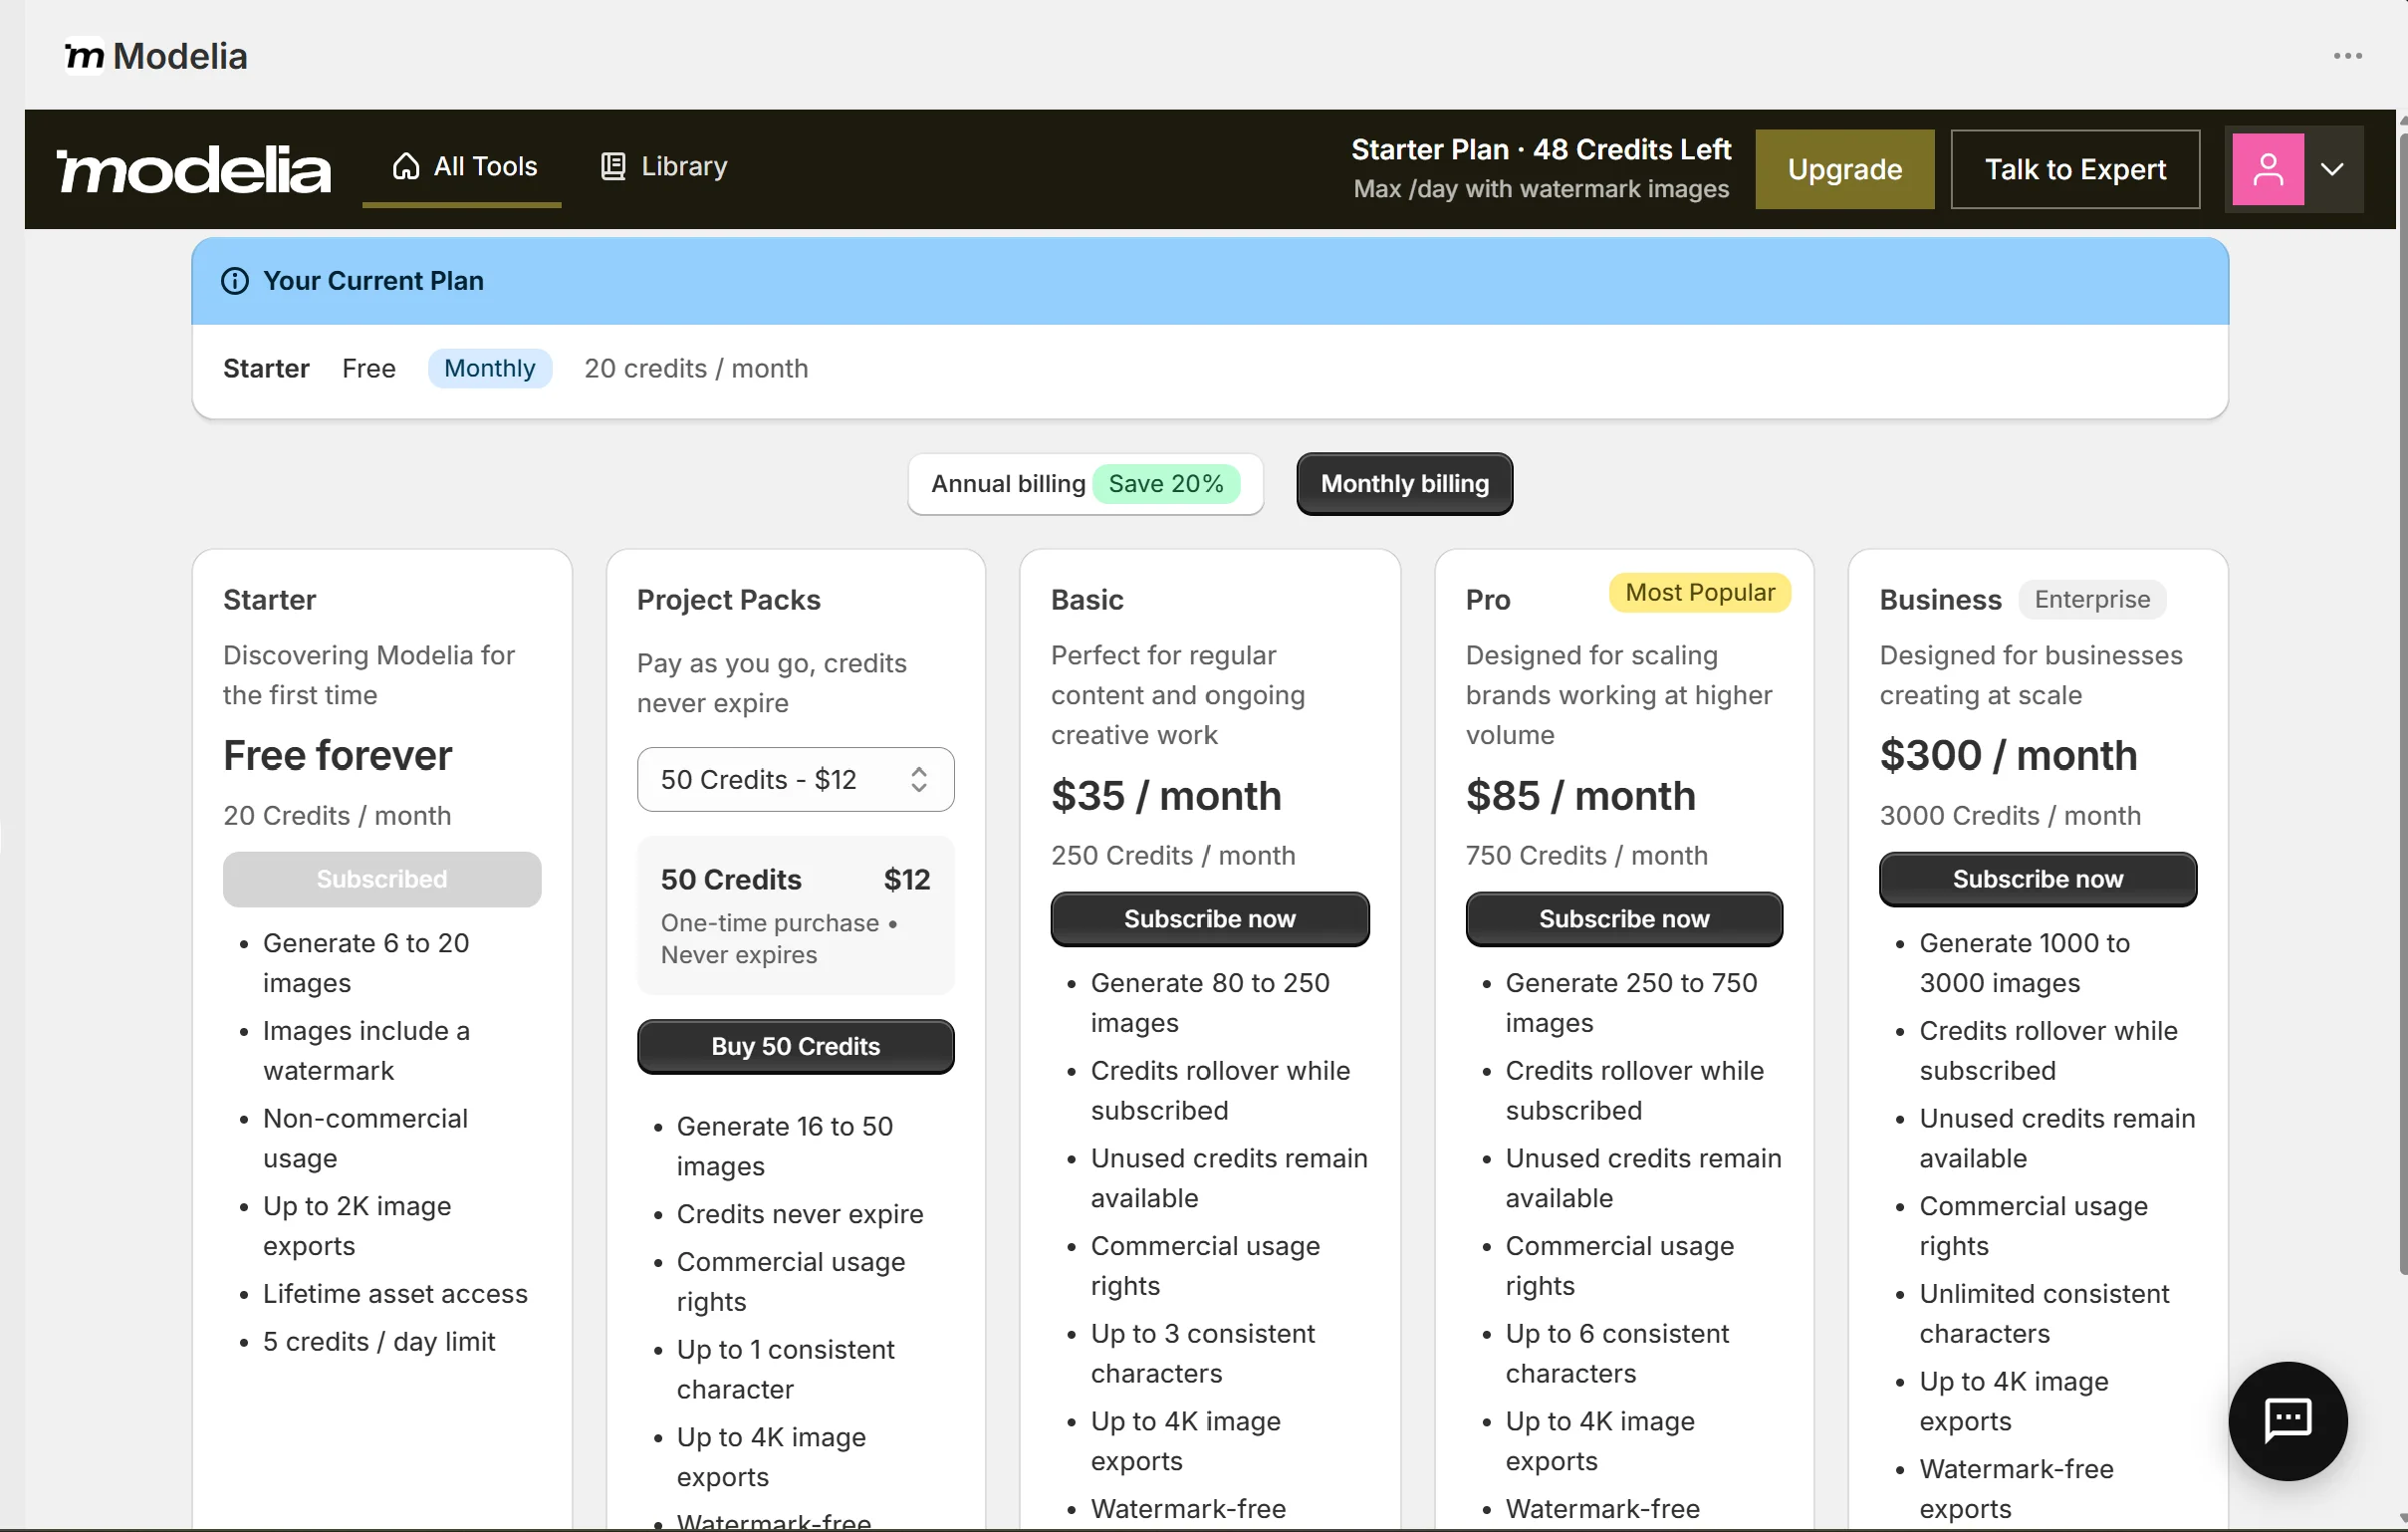This screenshot has height=1532, width=2408.
Task: Click the Modelia favicon in title bar
Action: coord(84,56)
